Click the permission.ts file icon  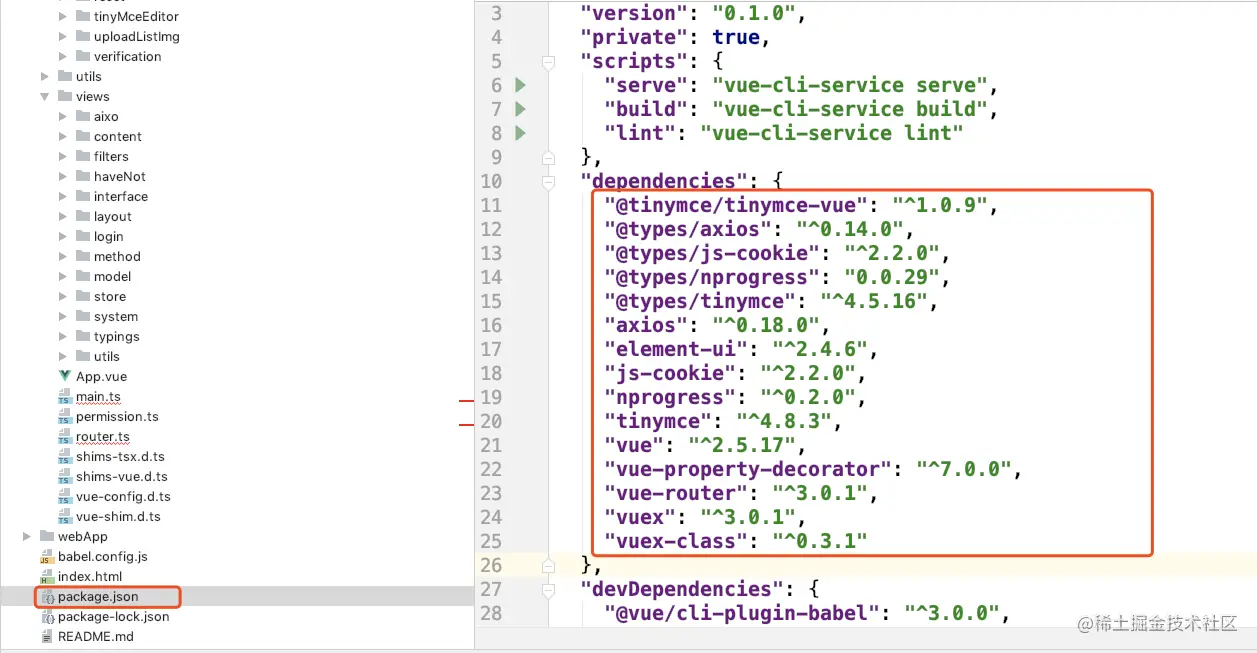click(66, 417)
